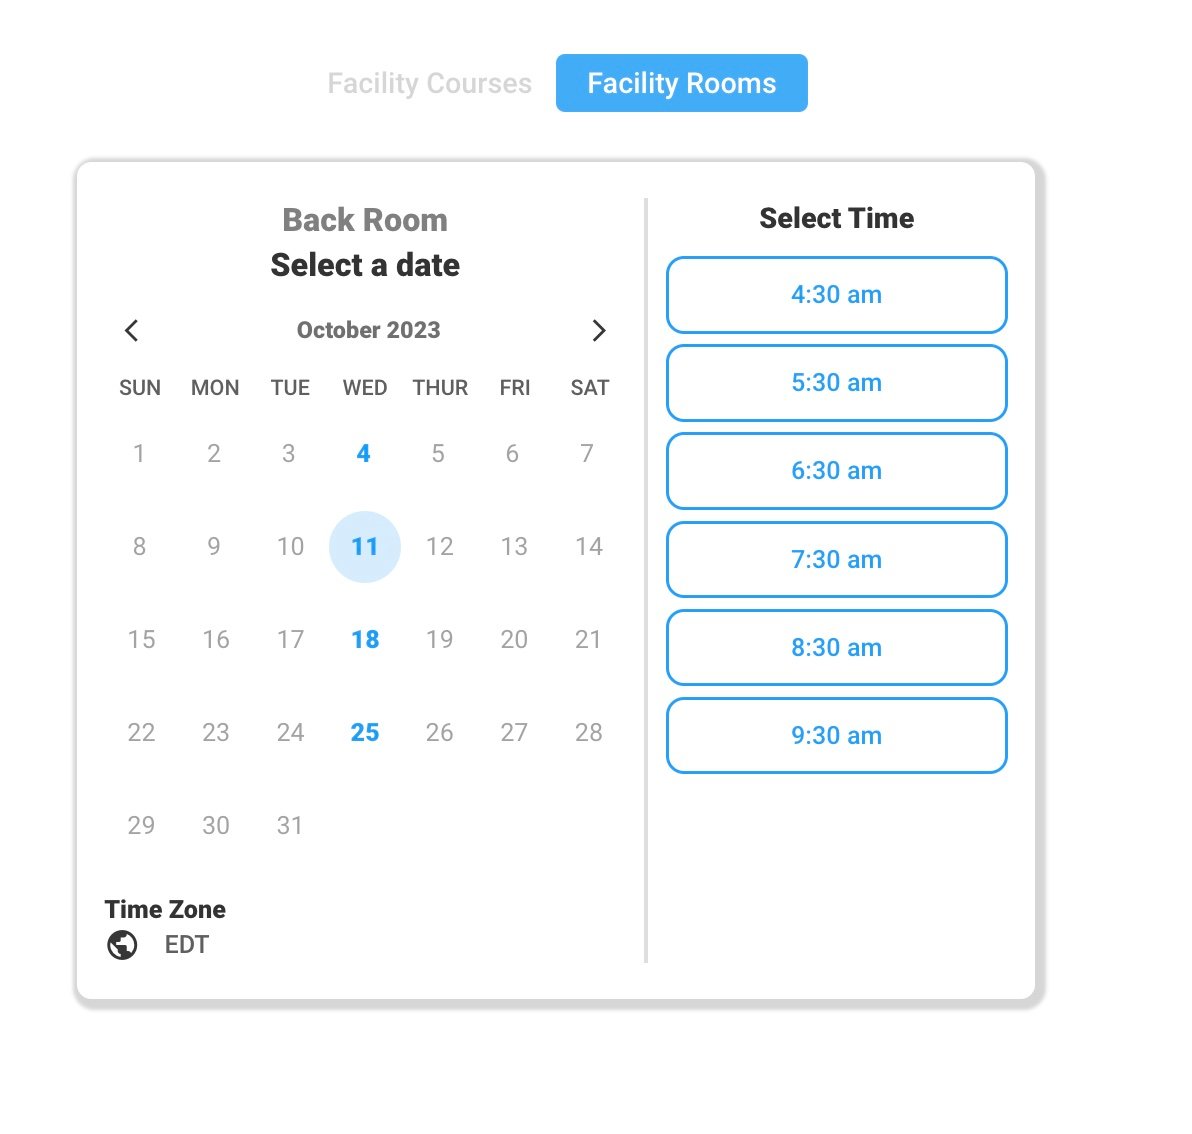Choose October 25 in the calendar
1192x1134 pixels.
[x=365, y=733]
